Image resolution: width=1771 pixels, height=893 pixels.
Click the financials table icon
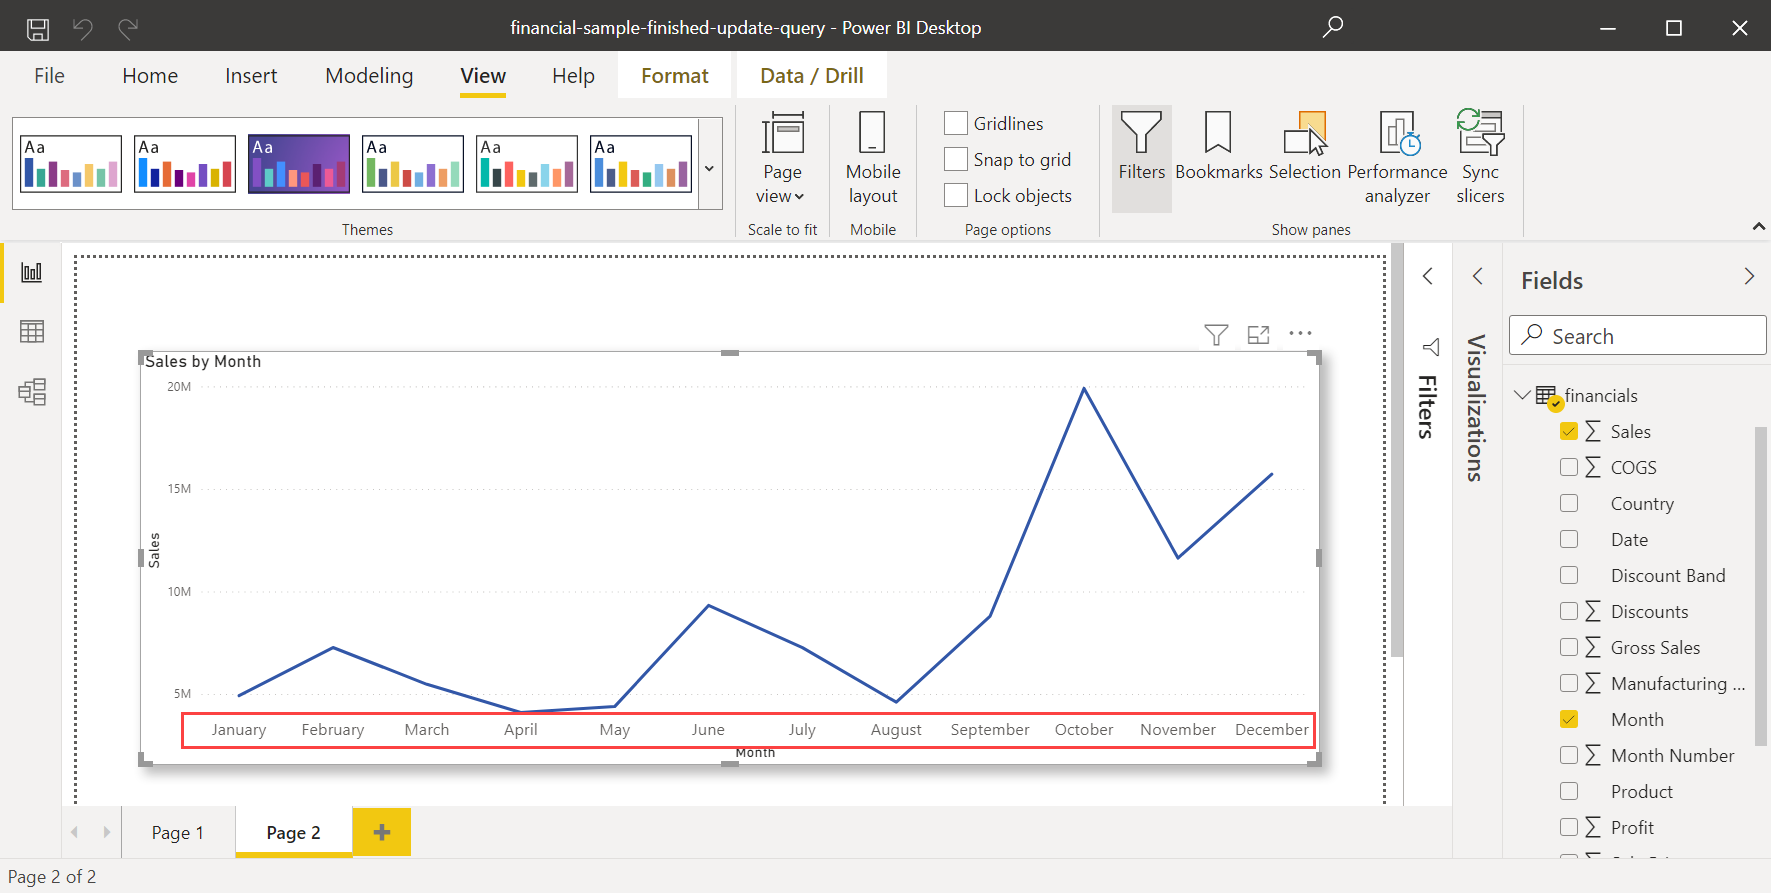1547,396
